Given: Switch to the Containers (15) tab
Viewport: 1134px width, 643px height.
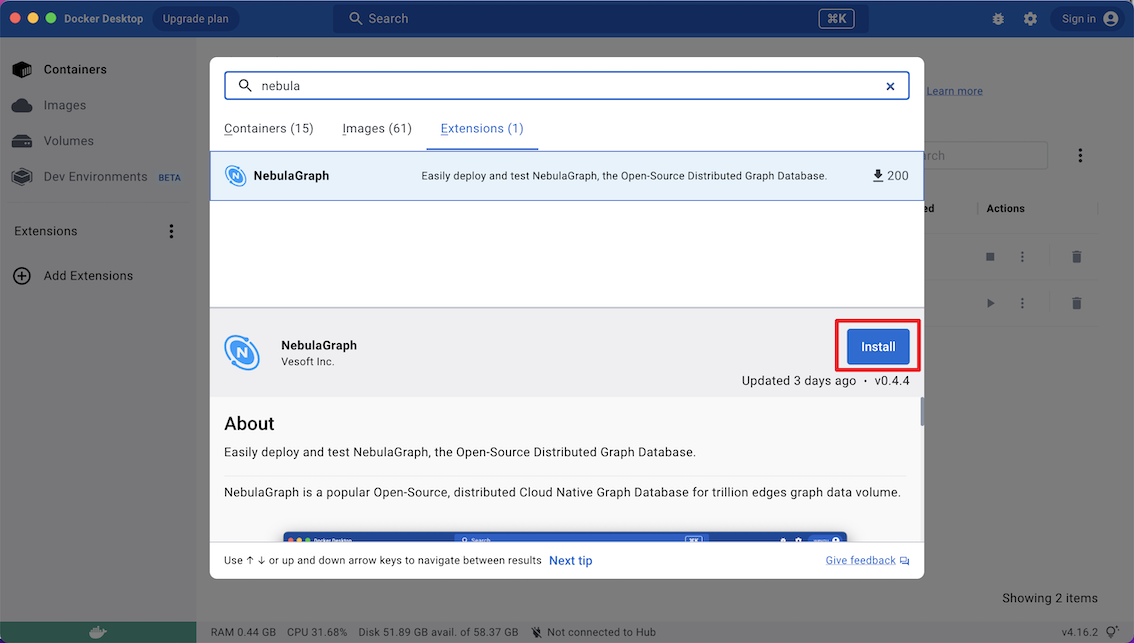Looking at the screenshot, I should (x=268, y=129).
